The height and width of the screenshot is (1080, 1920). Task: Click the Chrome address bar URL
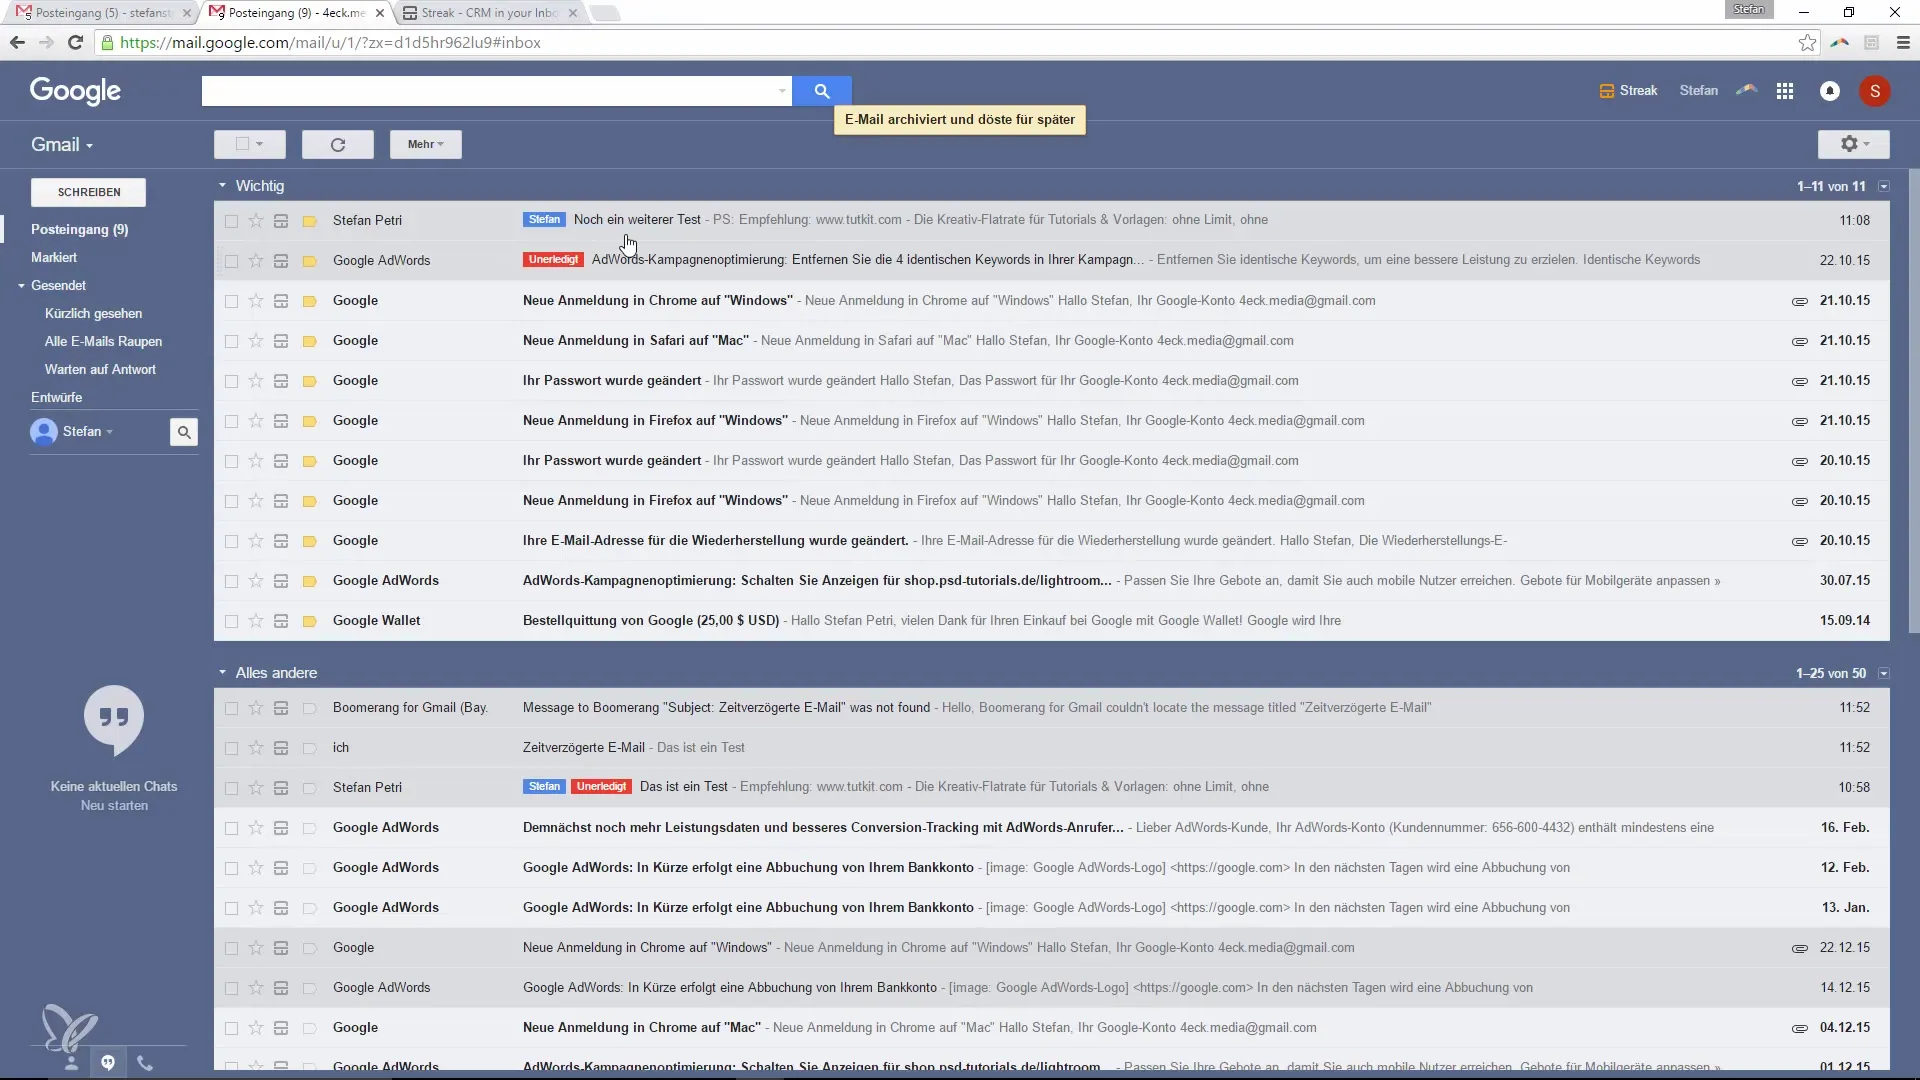(x=330, y=43)
